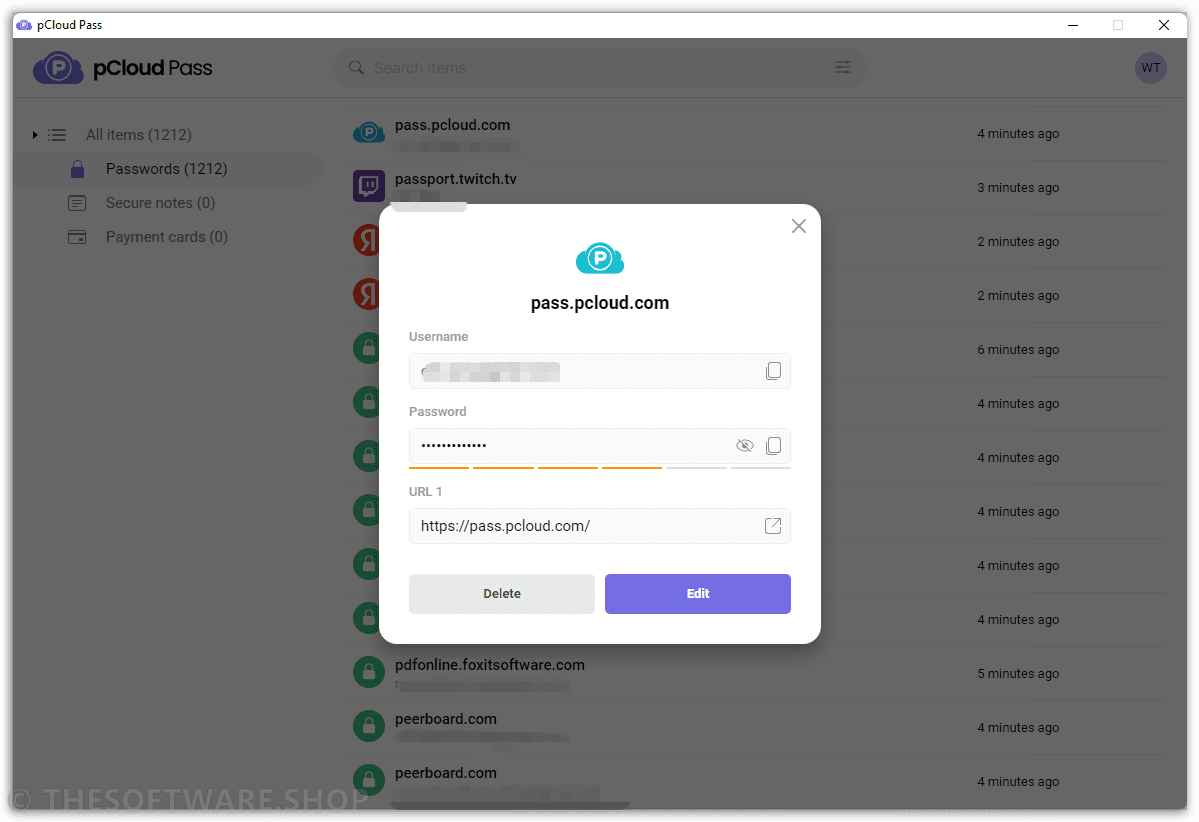The image size is (1199, 822).
Task: Focus the Search items box
Action: [x=600, y=67]
